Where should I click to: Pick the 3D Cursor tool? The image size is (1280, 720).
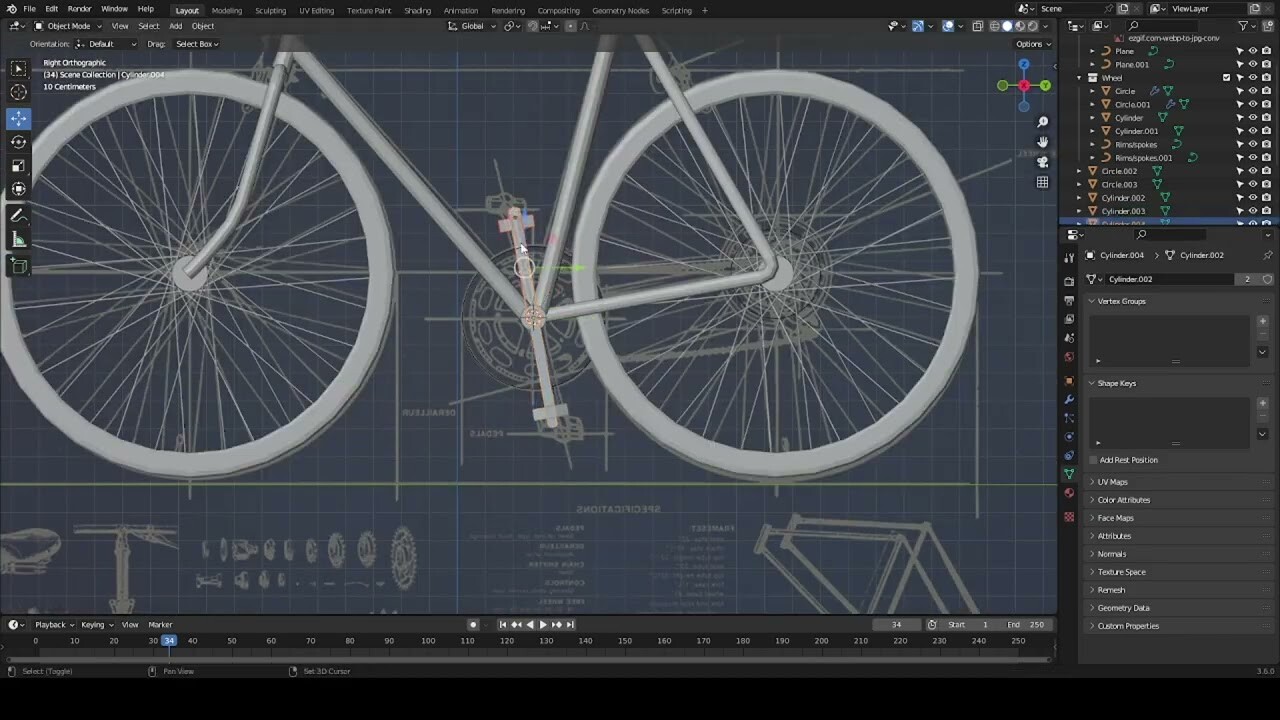pos(18,92)
